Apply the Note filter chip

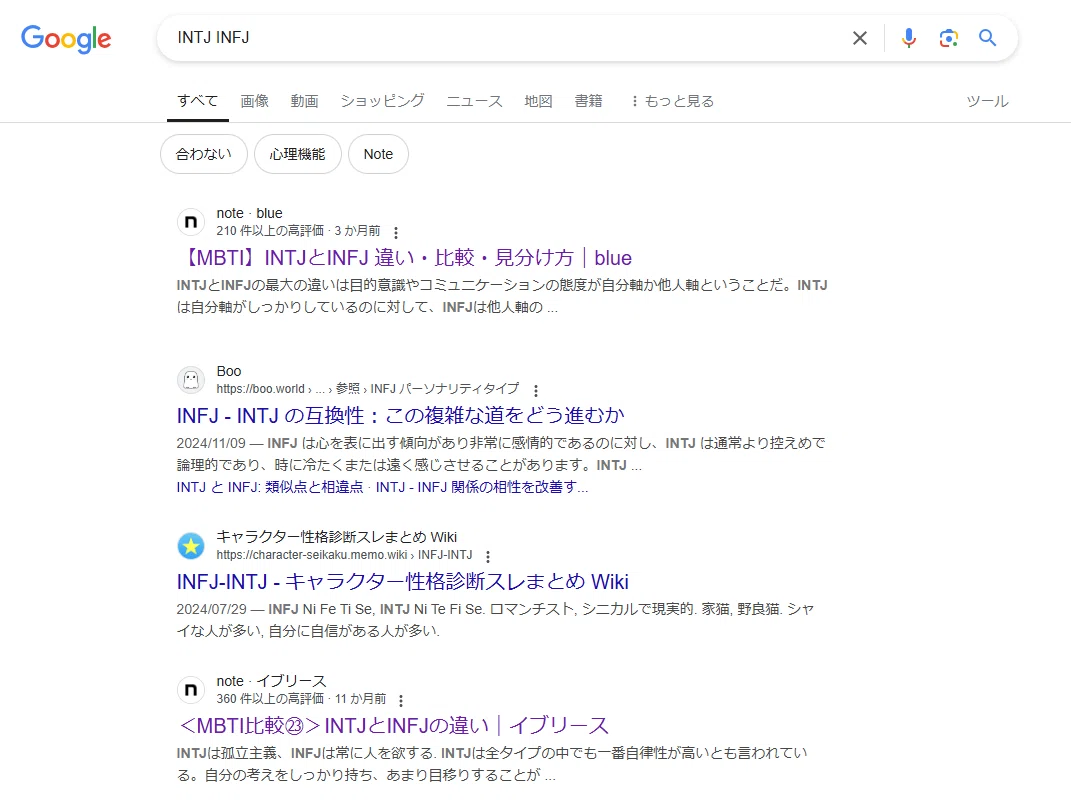pos(378,154)
